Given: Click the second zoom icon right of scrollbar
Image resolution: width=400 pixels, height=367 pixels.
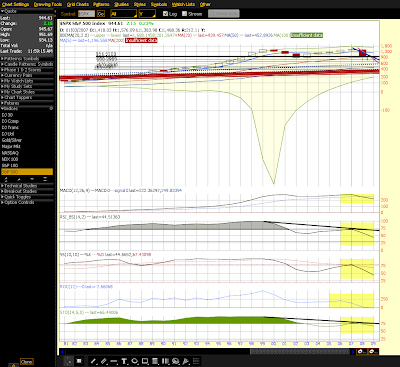Looking at the screenshot, I should pyautogui.click(x=373, y=352).
